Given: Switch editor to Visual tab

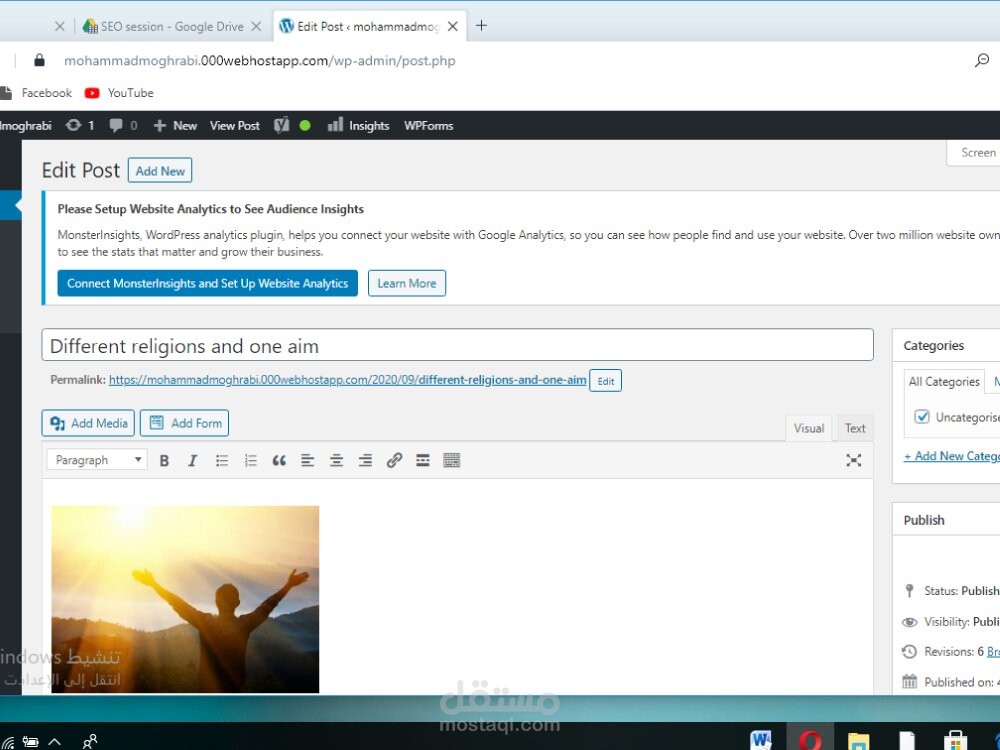Looking at the screenshot, I should tap(809, 428).
